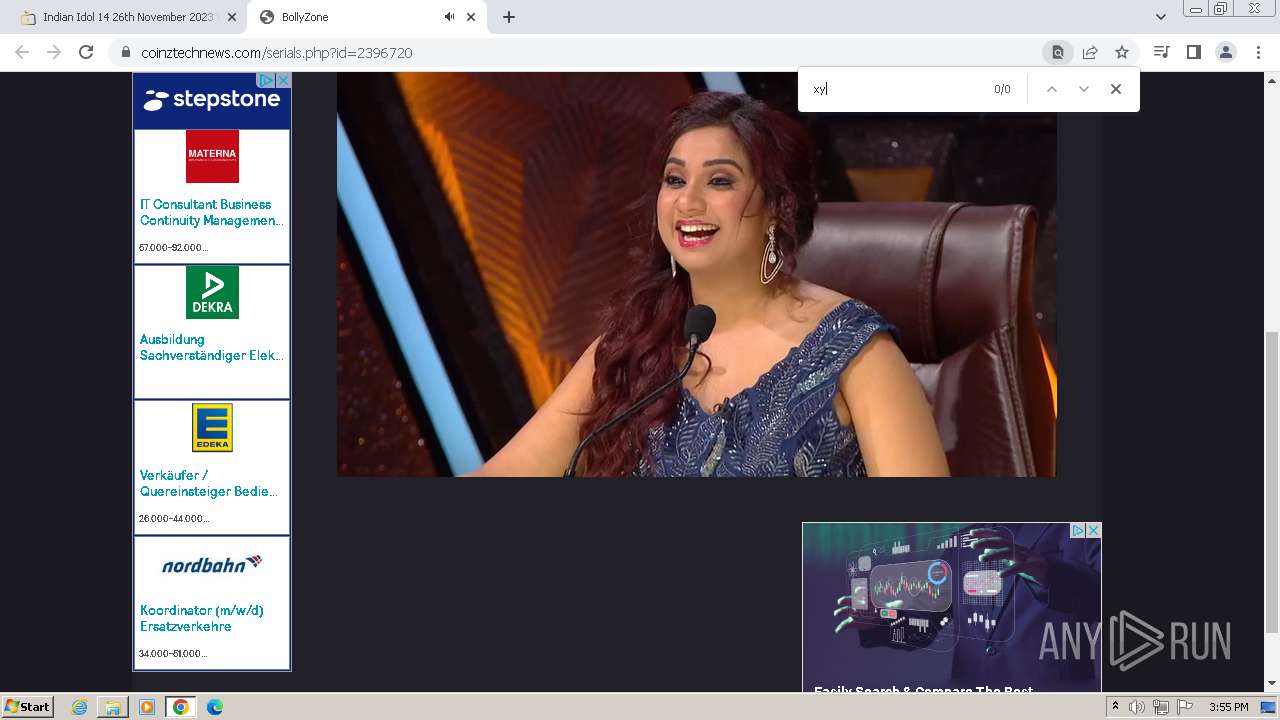Click the EDEKA logo
Viewport: 1280px width, 720px height.
tap(212, 427)
